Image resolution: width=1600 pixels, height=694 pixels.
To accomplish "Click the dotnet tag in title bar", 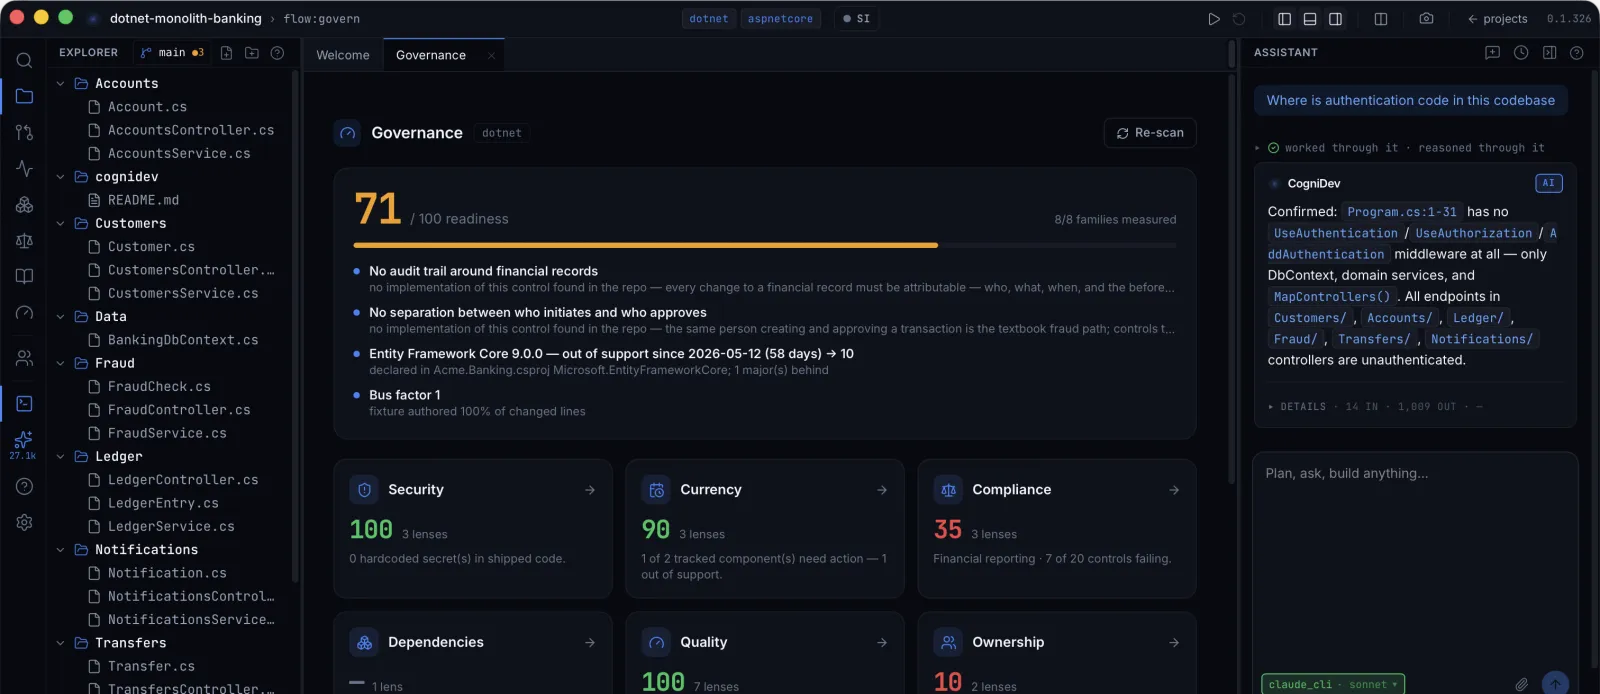I will [x=709, y=19].
